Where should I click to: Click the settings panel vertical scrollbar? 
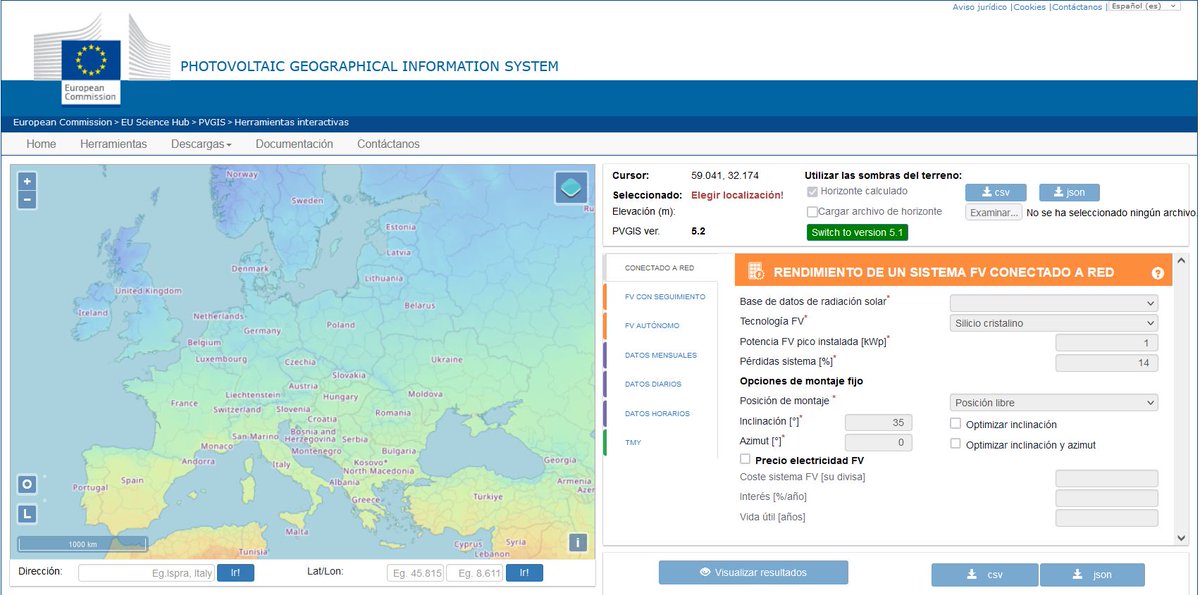[x=1182, y=398]
